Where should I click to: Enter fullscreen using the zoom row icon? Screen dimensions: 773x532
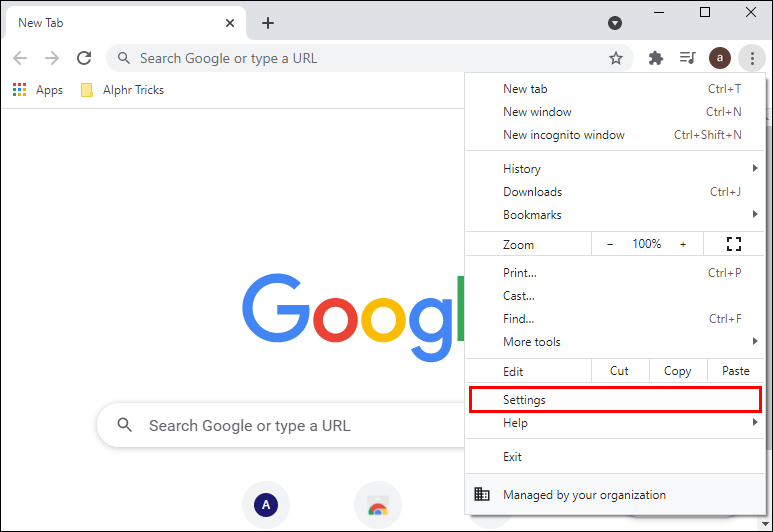click(734, 244)
